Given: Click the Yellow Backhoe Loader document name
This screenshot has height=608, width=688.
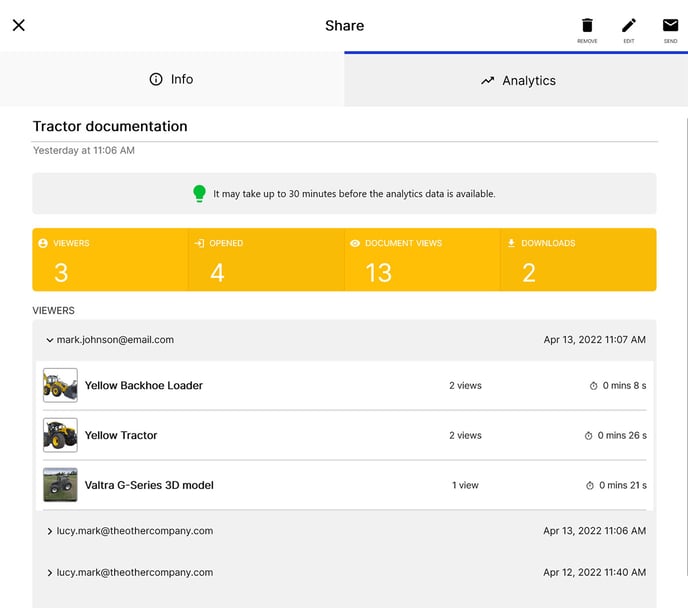Looking at the screenshot, I should click(x=143, y=386).
